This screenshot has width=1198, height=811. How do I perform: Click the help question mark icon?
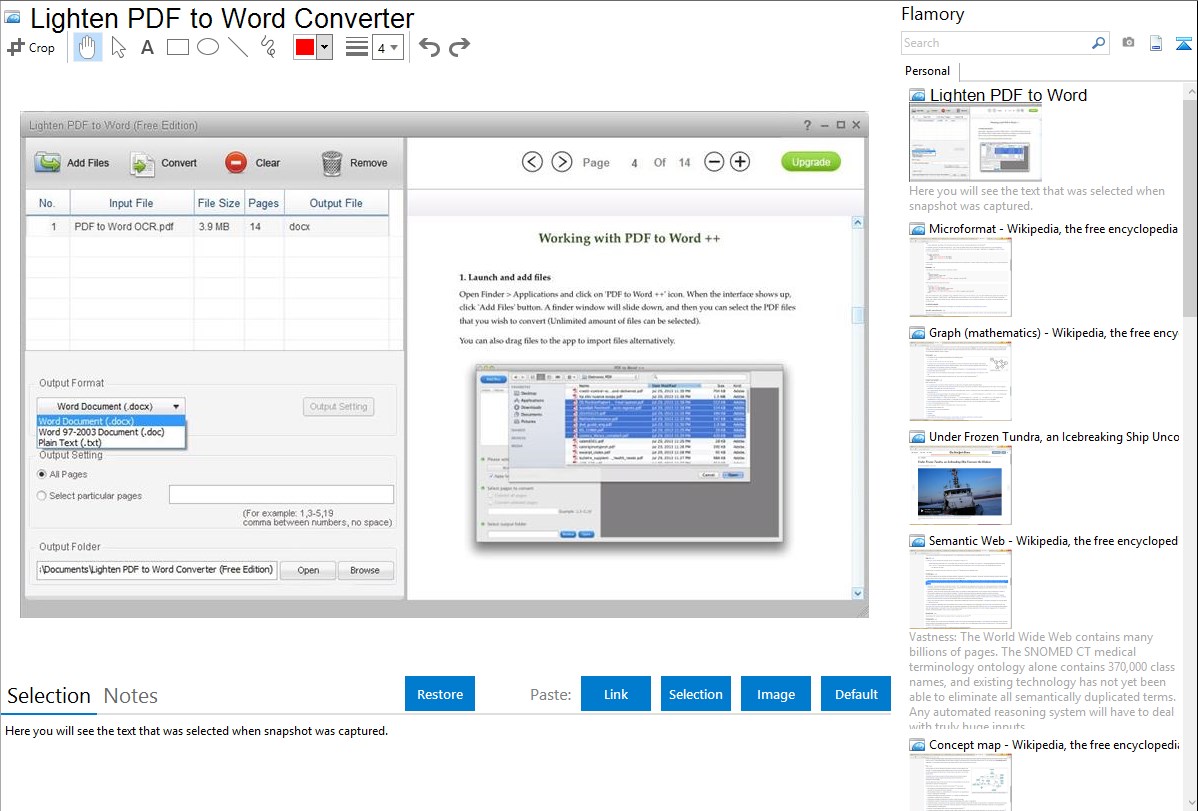(x=808, y=125)
